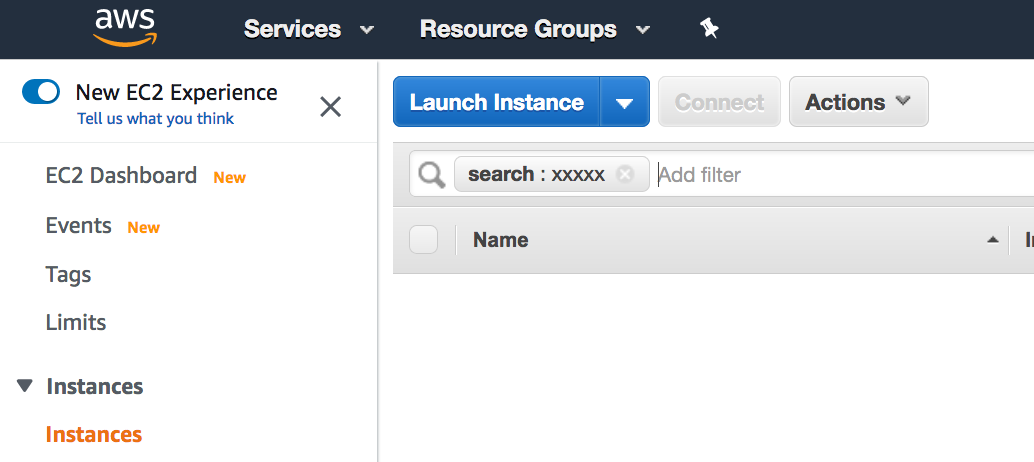Click the pin shortcut icon in header

[709, 28]
